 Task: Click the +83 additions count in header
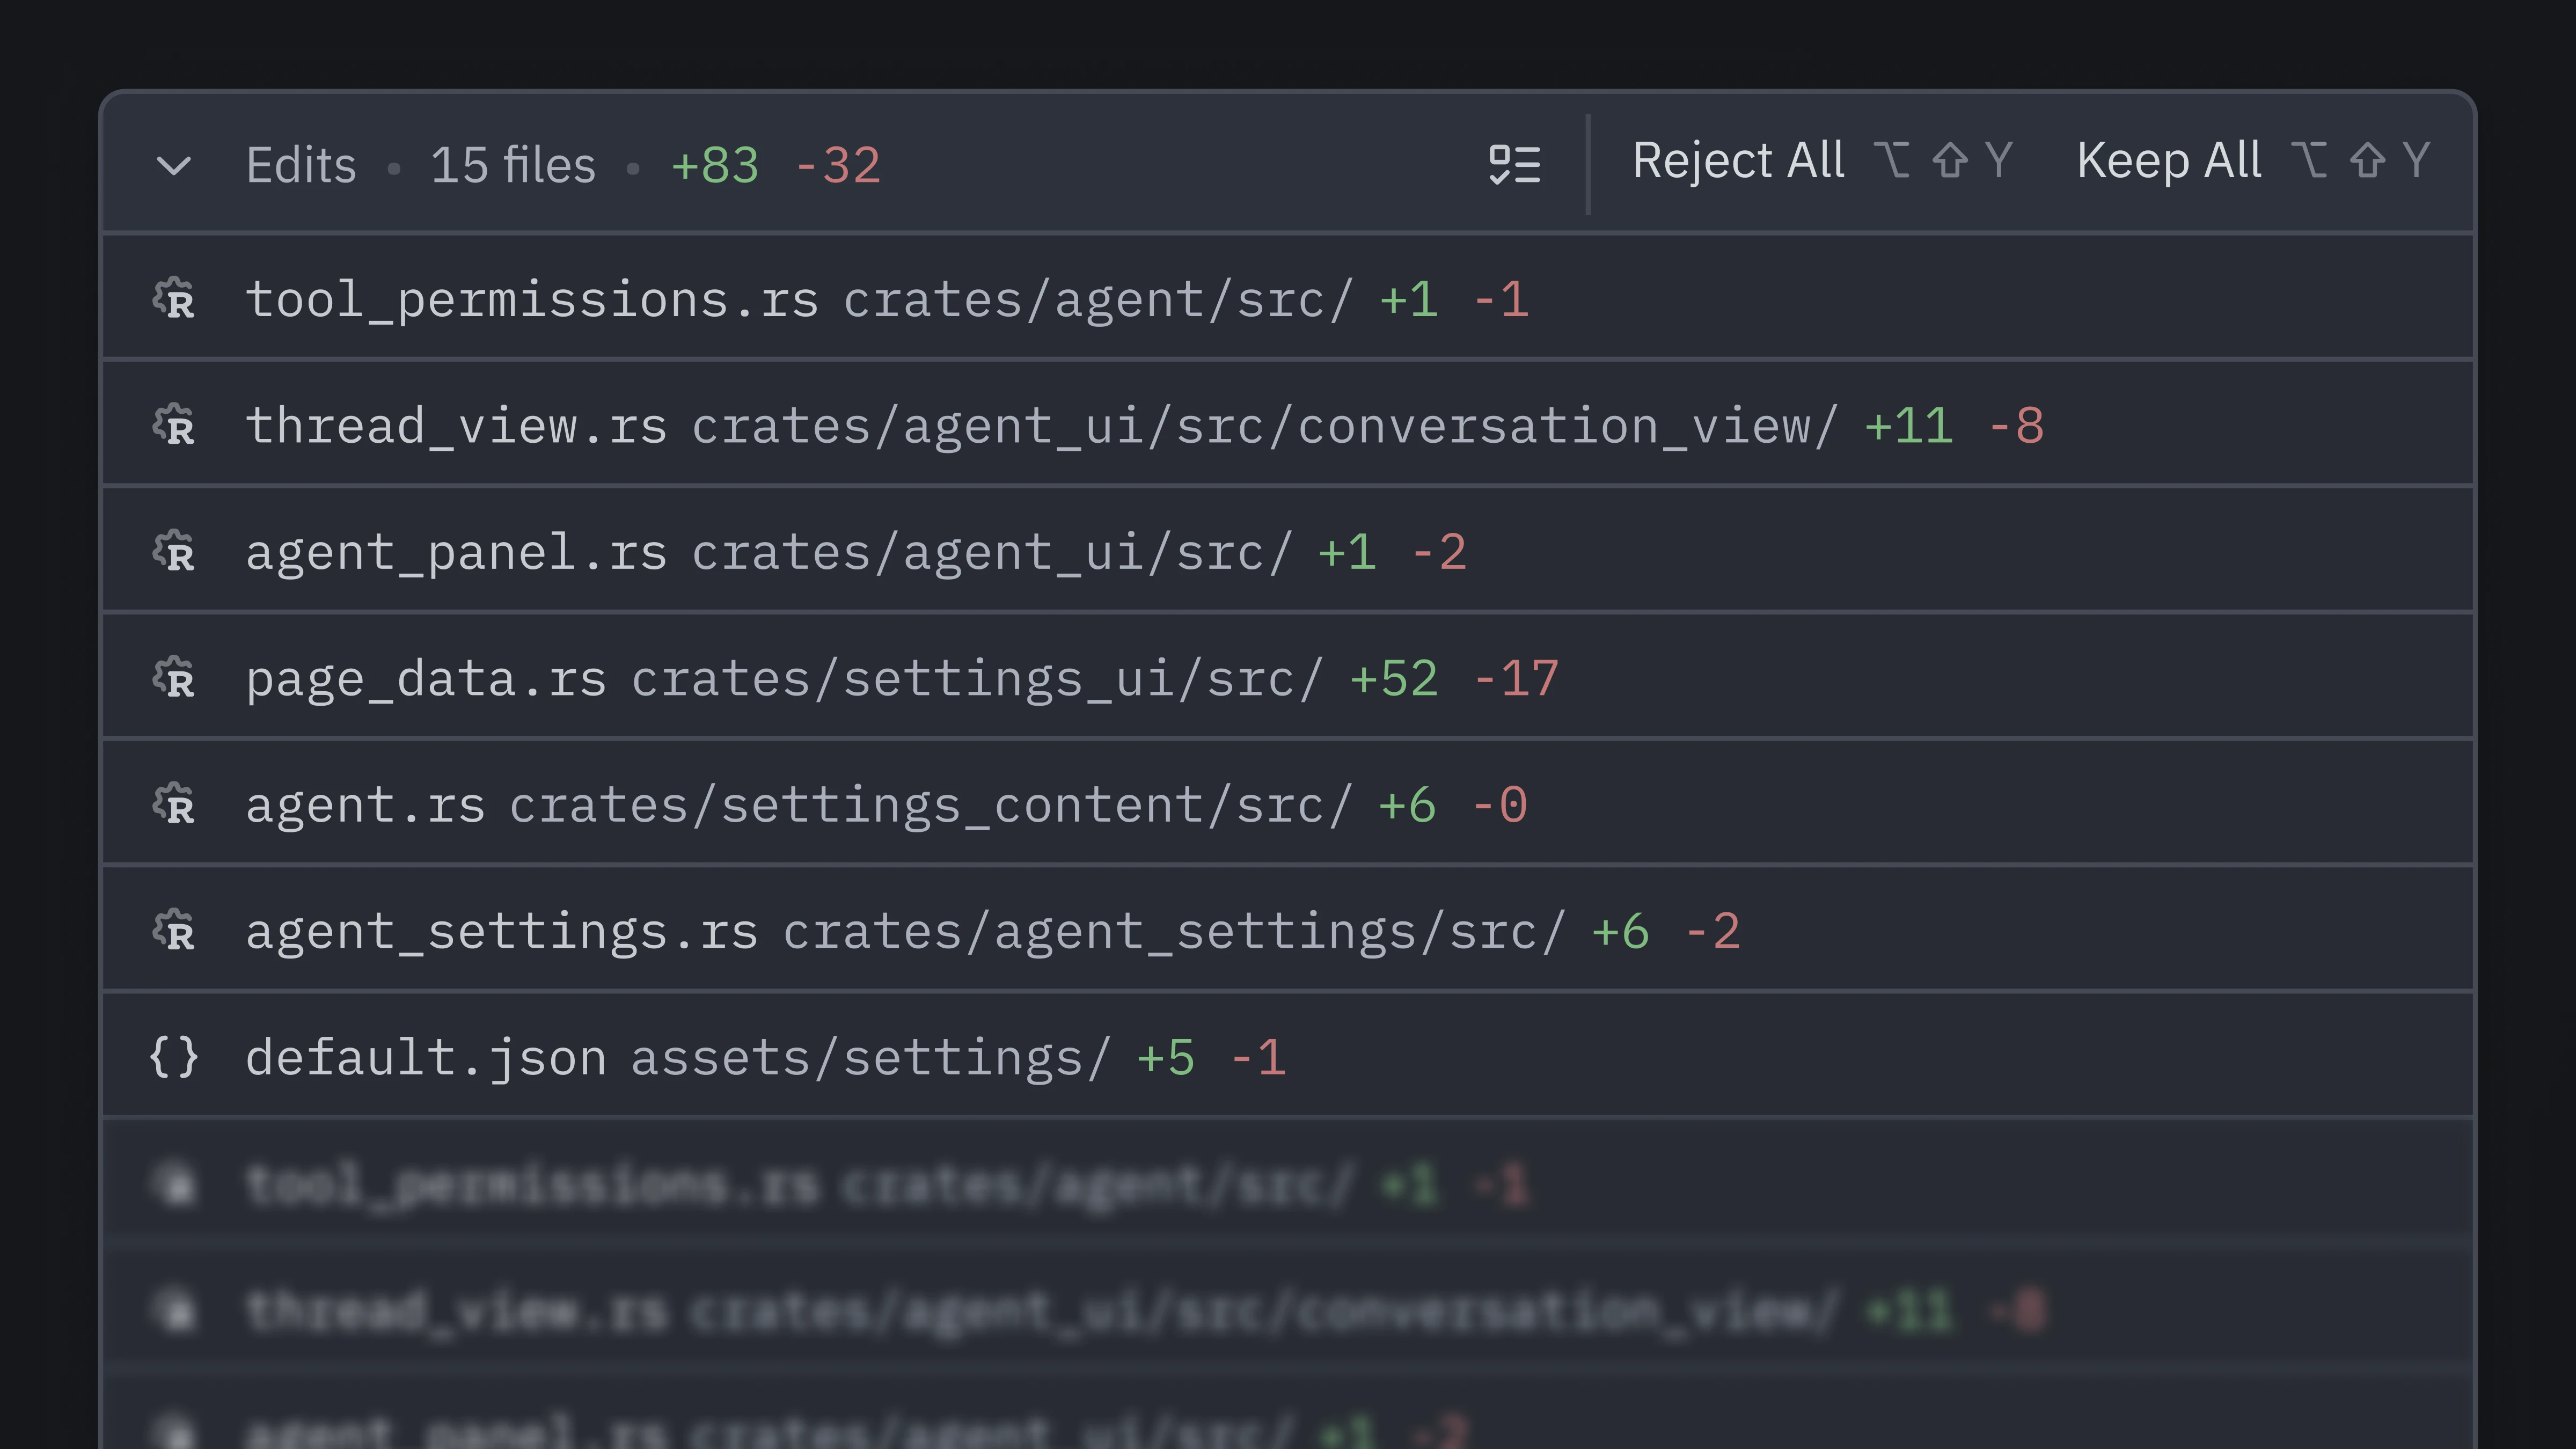714,165
